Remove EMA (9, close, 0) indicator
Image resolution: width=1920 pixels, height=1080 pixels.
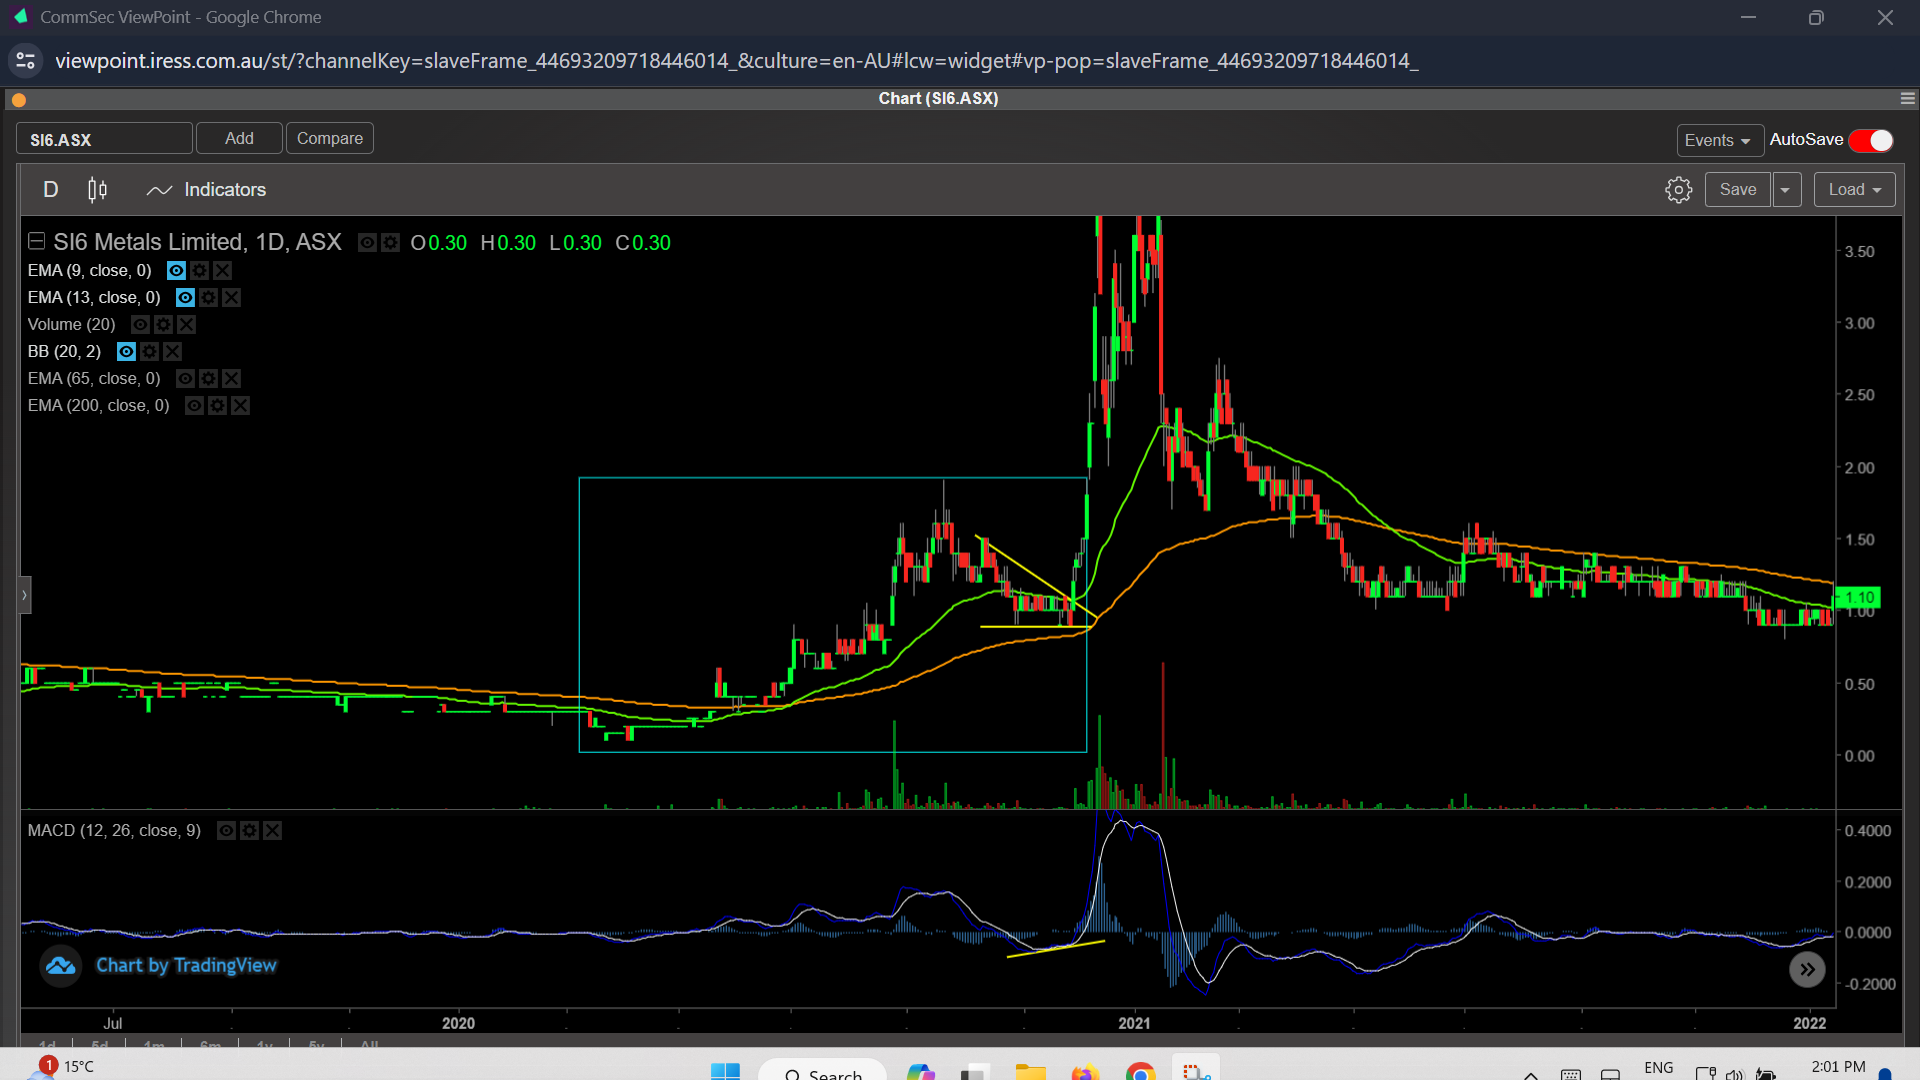click(222, 271)
